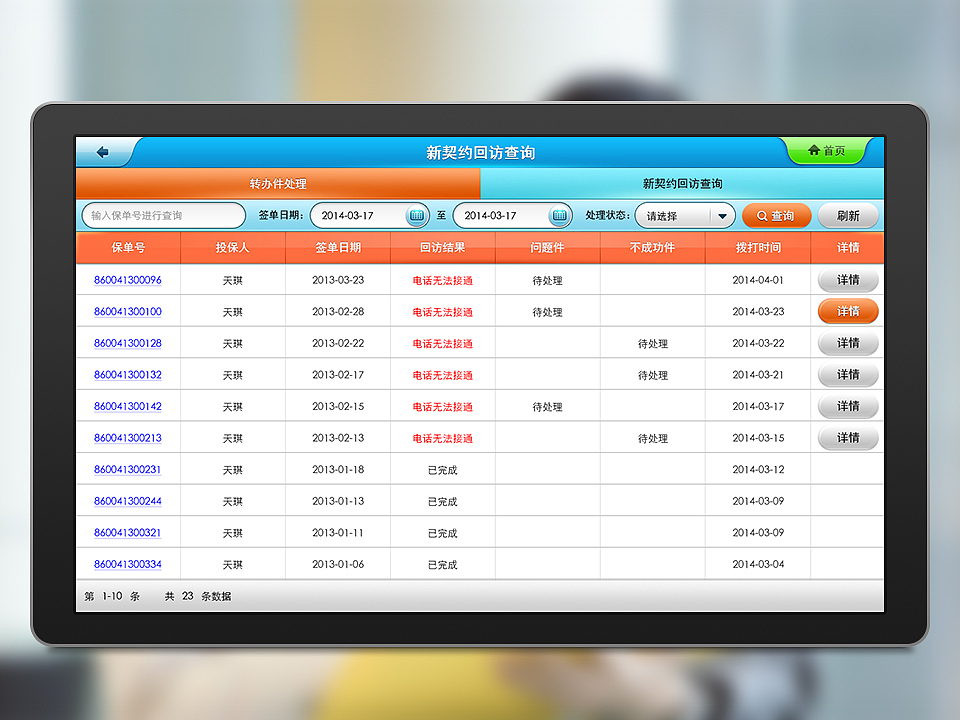This screenshot has height=720, width=960.
Task: Click 电话无法接通 in row 860041300213
Action: (443, 438)
